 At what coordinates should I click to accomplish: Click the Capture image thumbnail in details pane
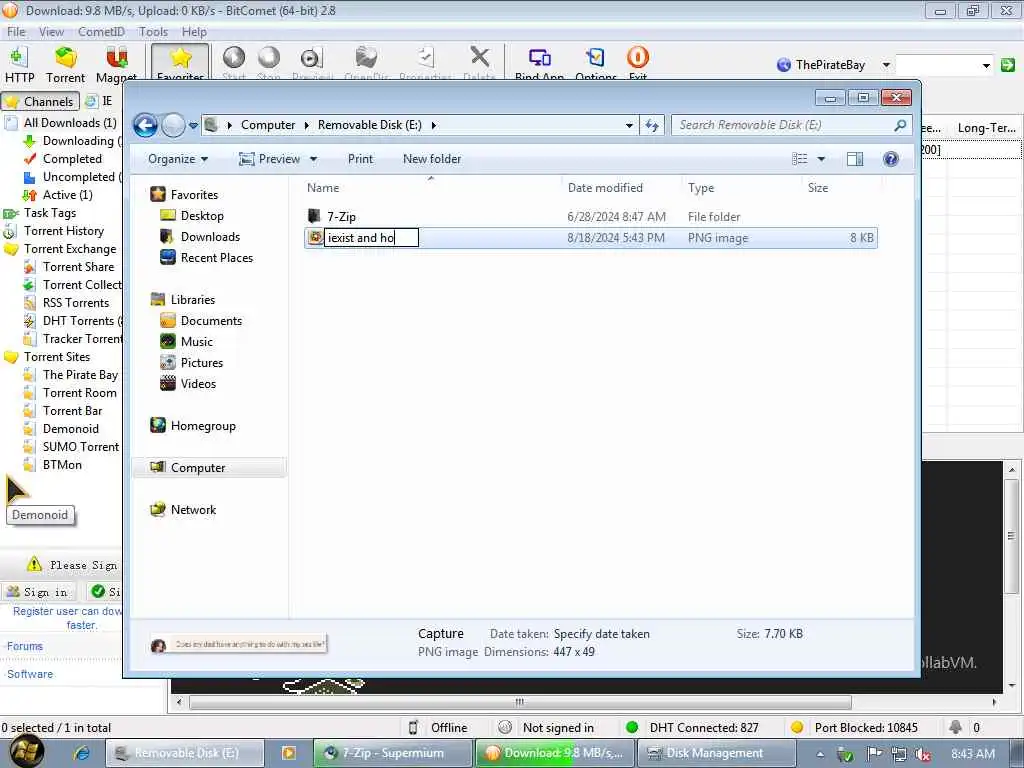tap(238, 645)
